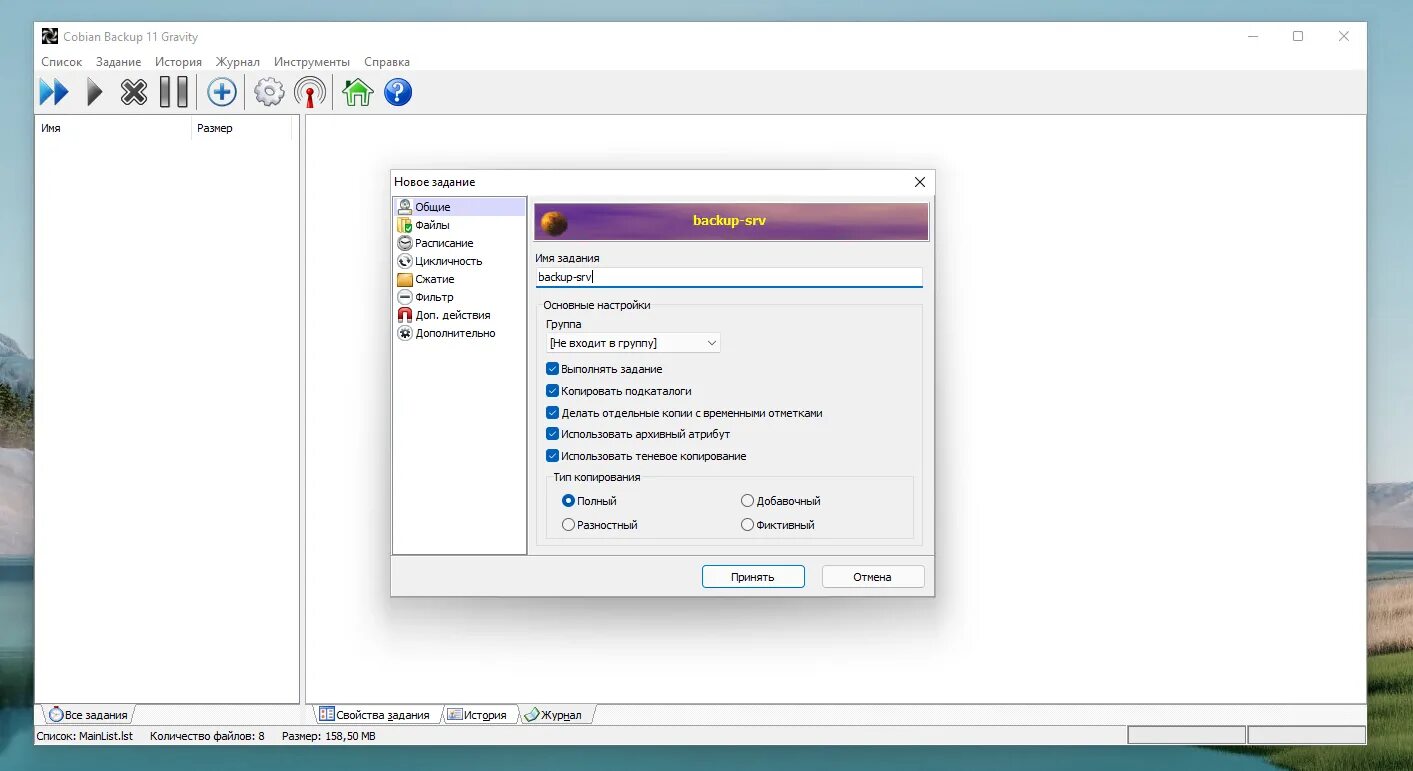Create new task with the plus icon
Screen dimensions: 1413x771
click(x=222, y=93)
